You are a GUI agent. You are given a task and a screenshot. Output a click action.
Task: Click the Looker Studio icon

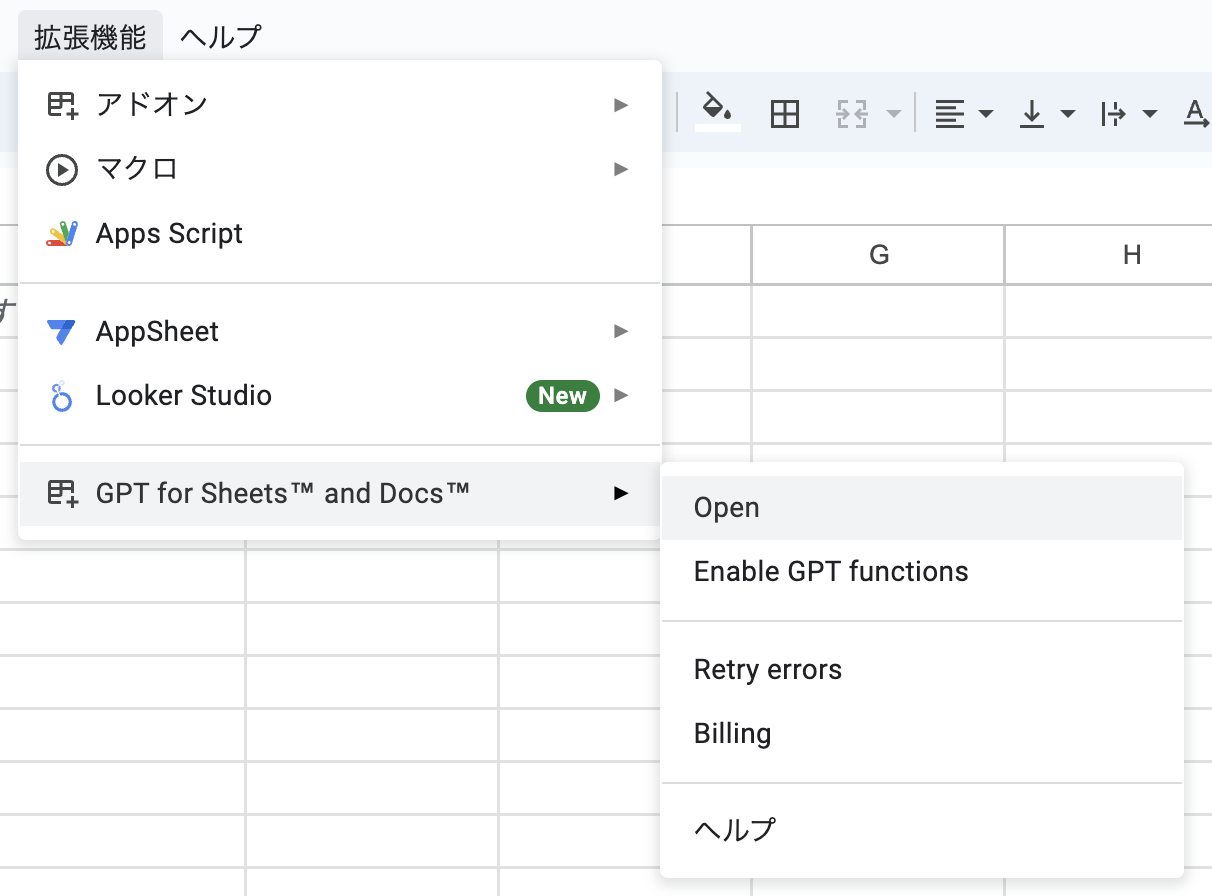click(x=62, y=395)
